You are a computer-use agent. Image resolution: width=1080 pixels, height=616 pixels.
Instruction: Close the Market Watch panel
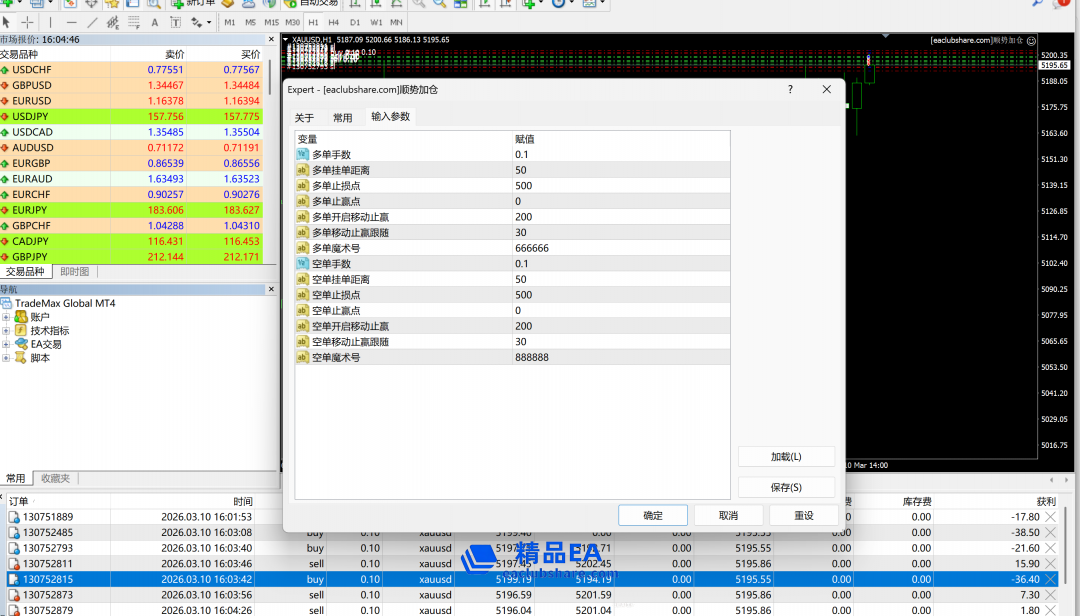[271, 40]
